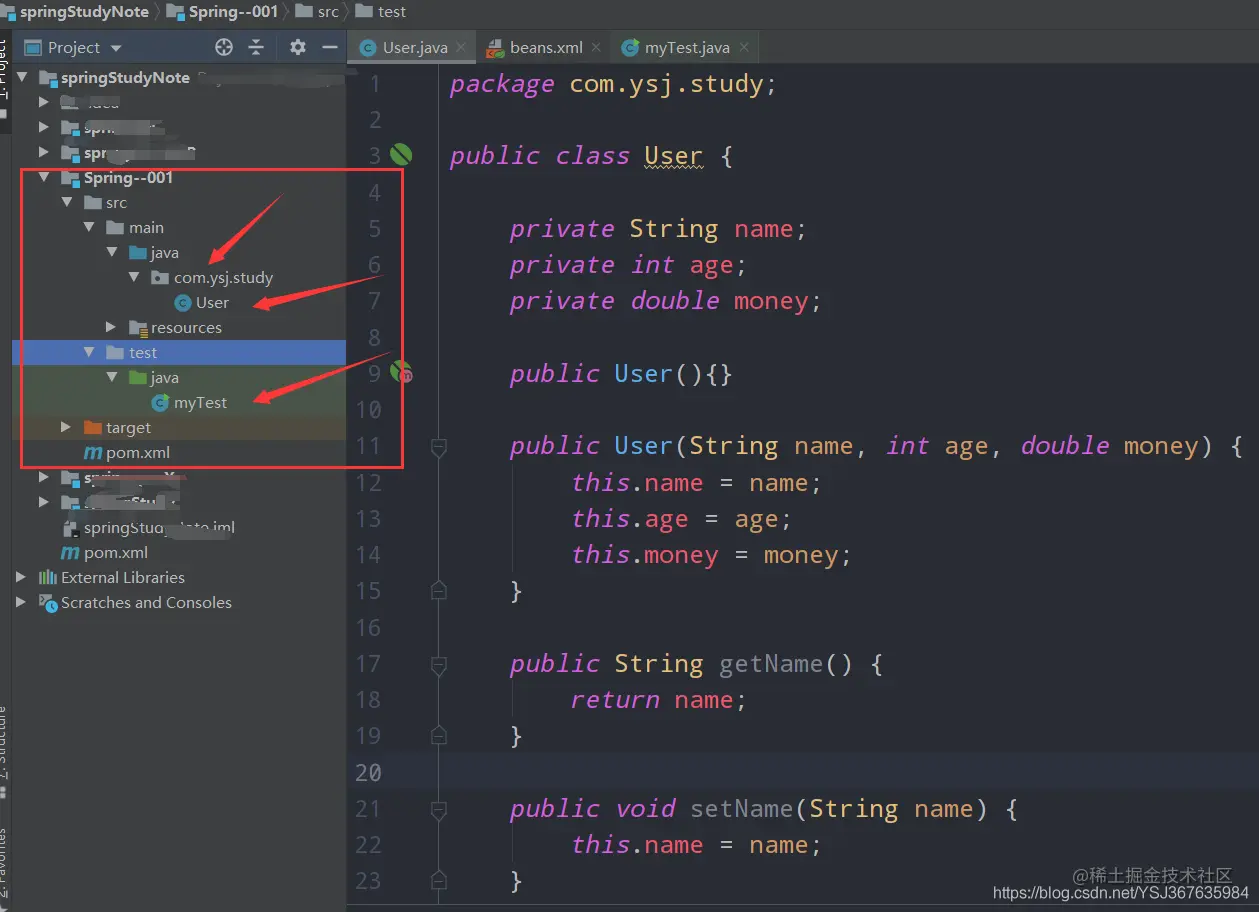Viewport: 1259px width, 912px height.
Task: Click 'return name;' on line 18
Action: click(x=658, y=700)
